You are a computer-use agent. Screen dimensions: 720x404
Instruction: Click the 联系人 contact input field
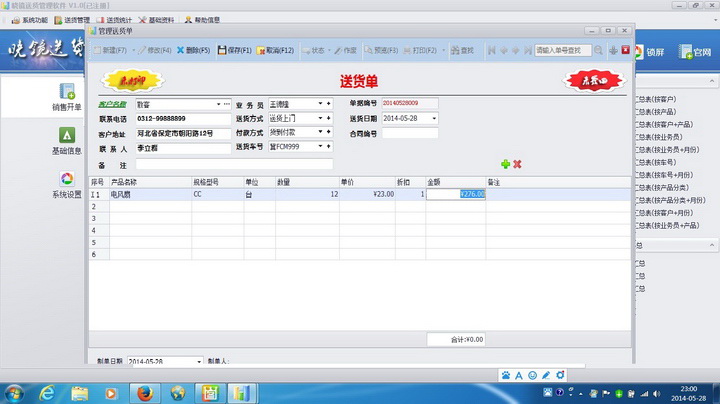point(183,148)
